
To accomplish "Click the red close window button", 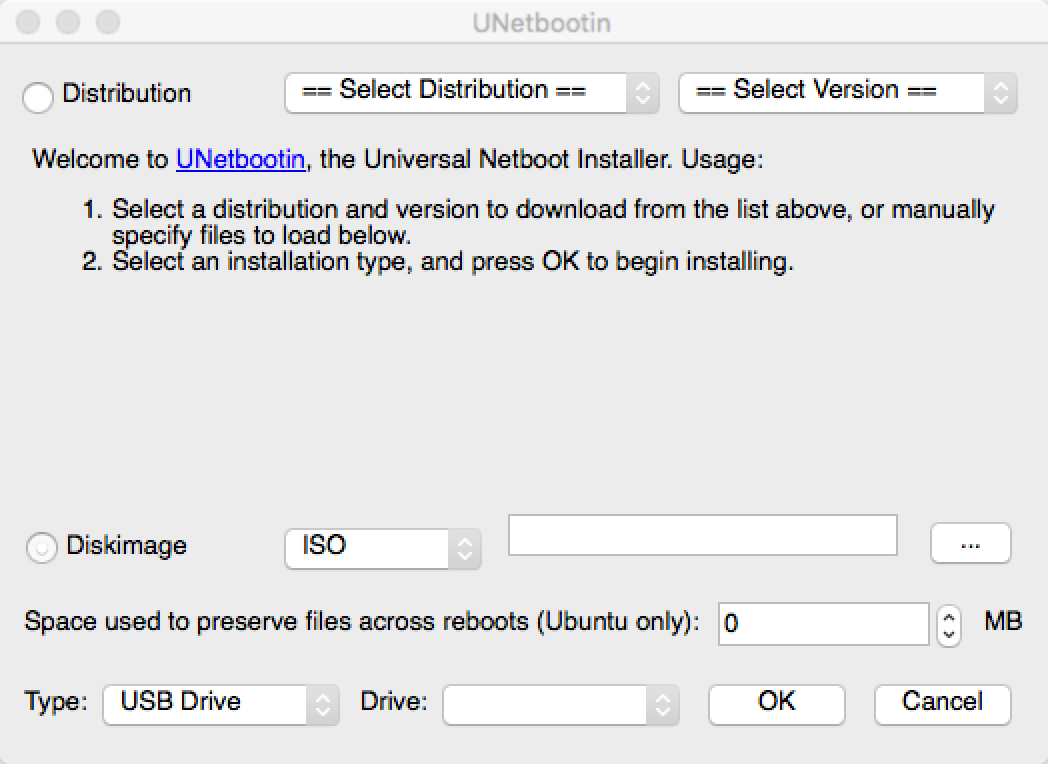I will (x=28, y=22).
